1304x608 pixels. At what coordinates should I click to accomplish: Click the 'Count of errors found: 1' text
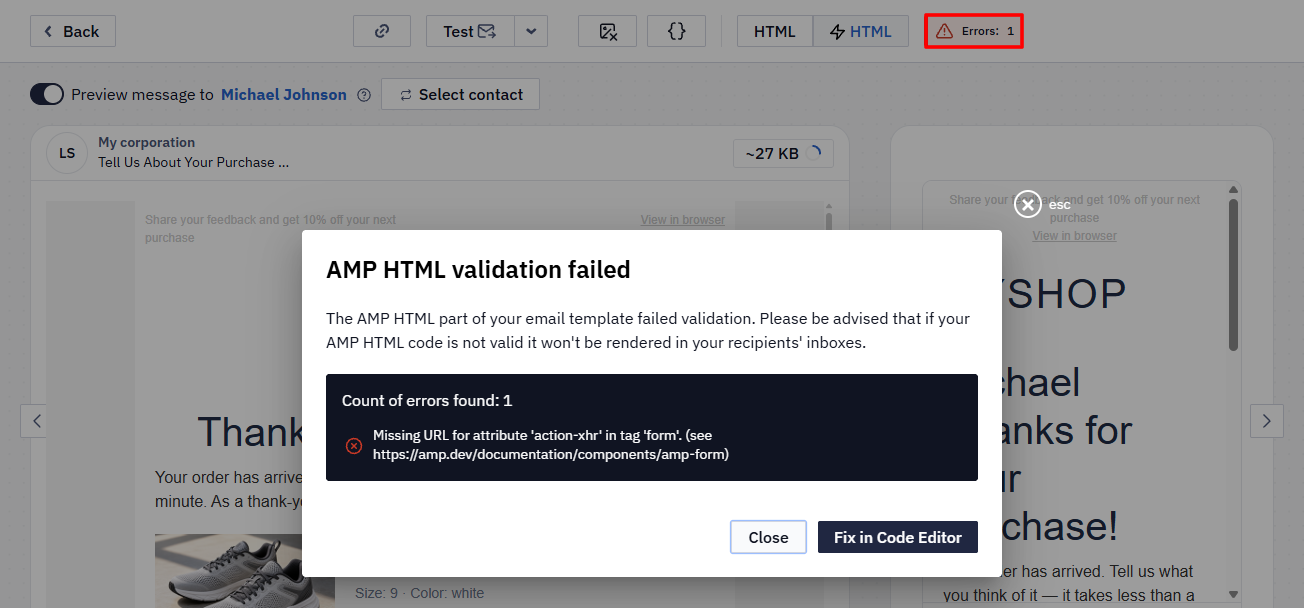pyautogui.click(x=427, y=400)
